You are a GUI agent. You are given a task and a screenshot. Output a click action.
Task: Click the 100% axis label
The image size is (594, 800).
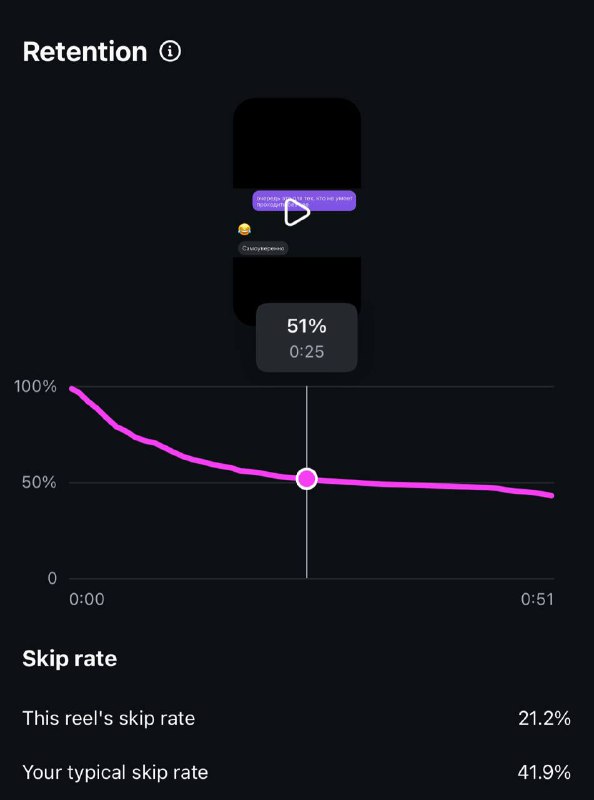(x=35, y=386)
